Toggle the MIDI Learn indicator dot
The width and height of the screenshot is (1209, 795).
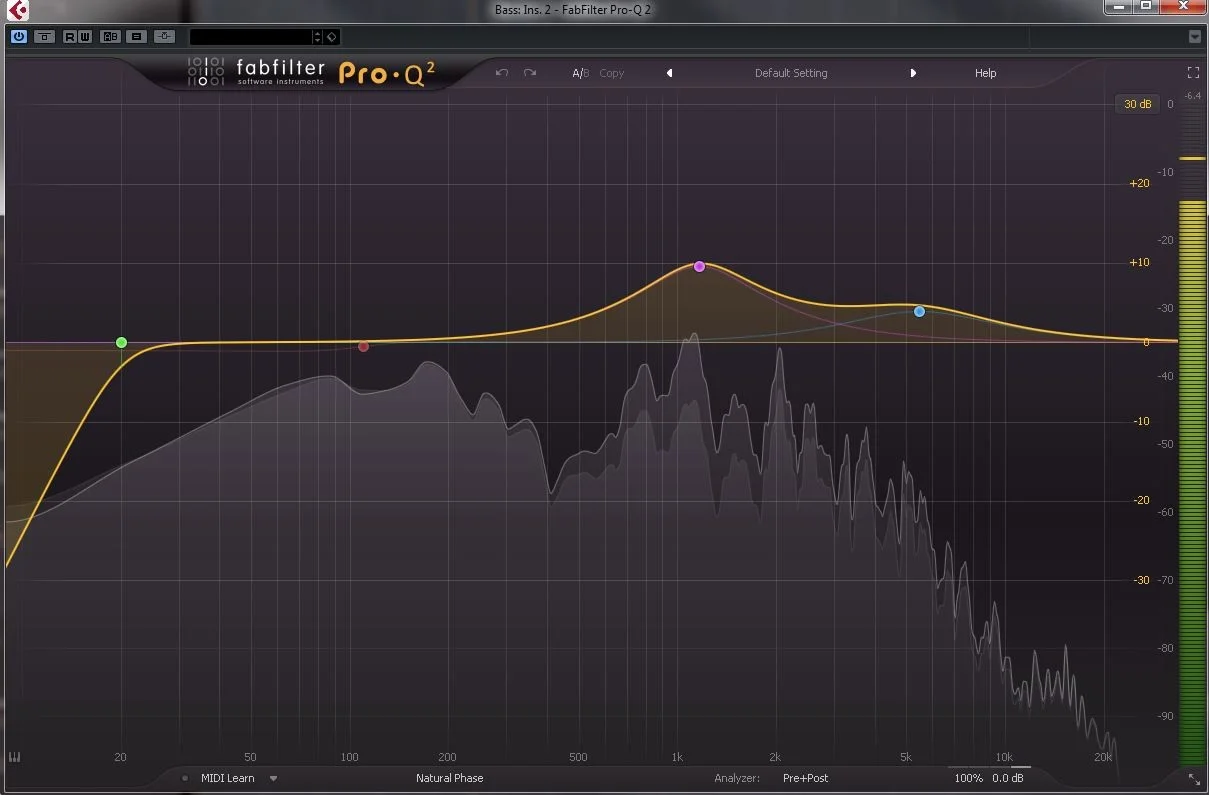click(x=185, y=778)
